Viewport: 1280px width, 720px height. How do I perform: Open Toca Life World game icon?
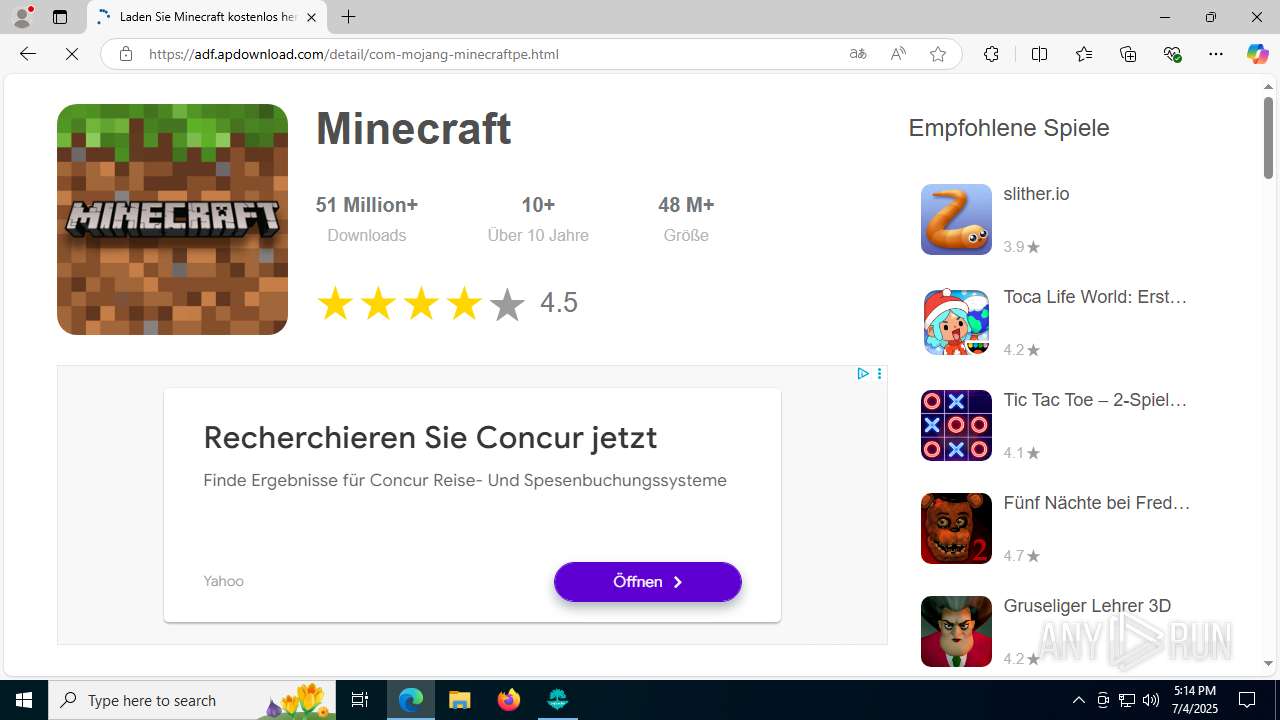[x=956, y=322]
